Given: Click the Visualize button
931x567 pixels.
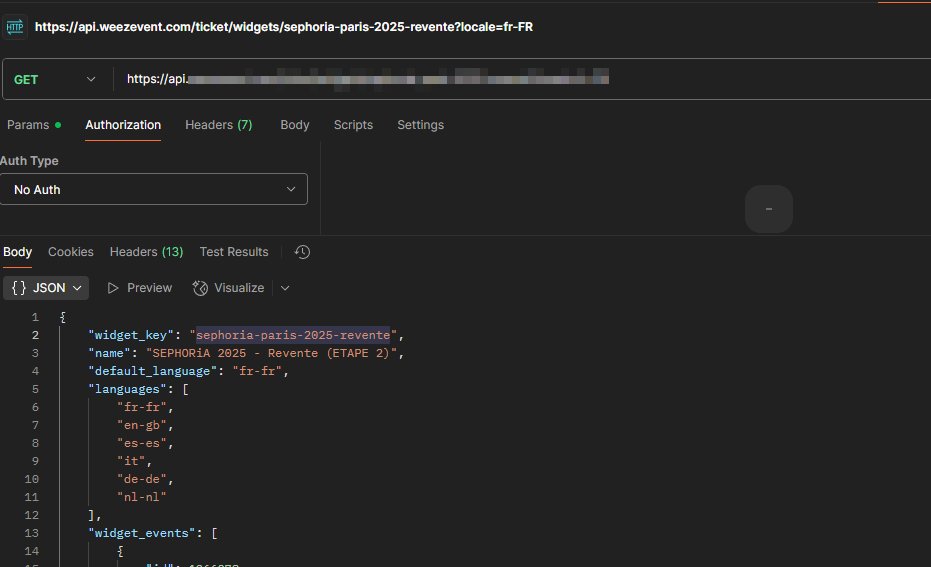Looking at the screenshot, I should [229, 288].
